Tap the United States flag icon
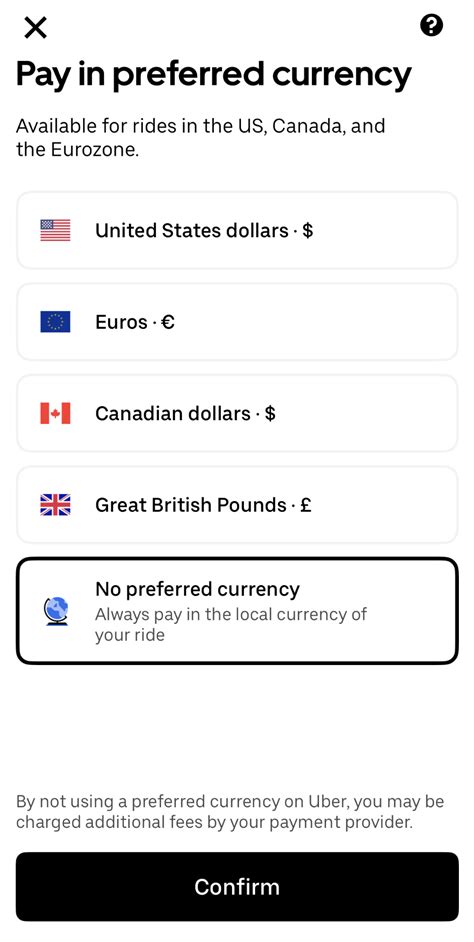 click(x=55, y=230)
